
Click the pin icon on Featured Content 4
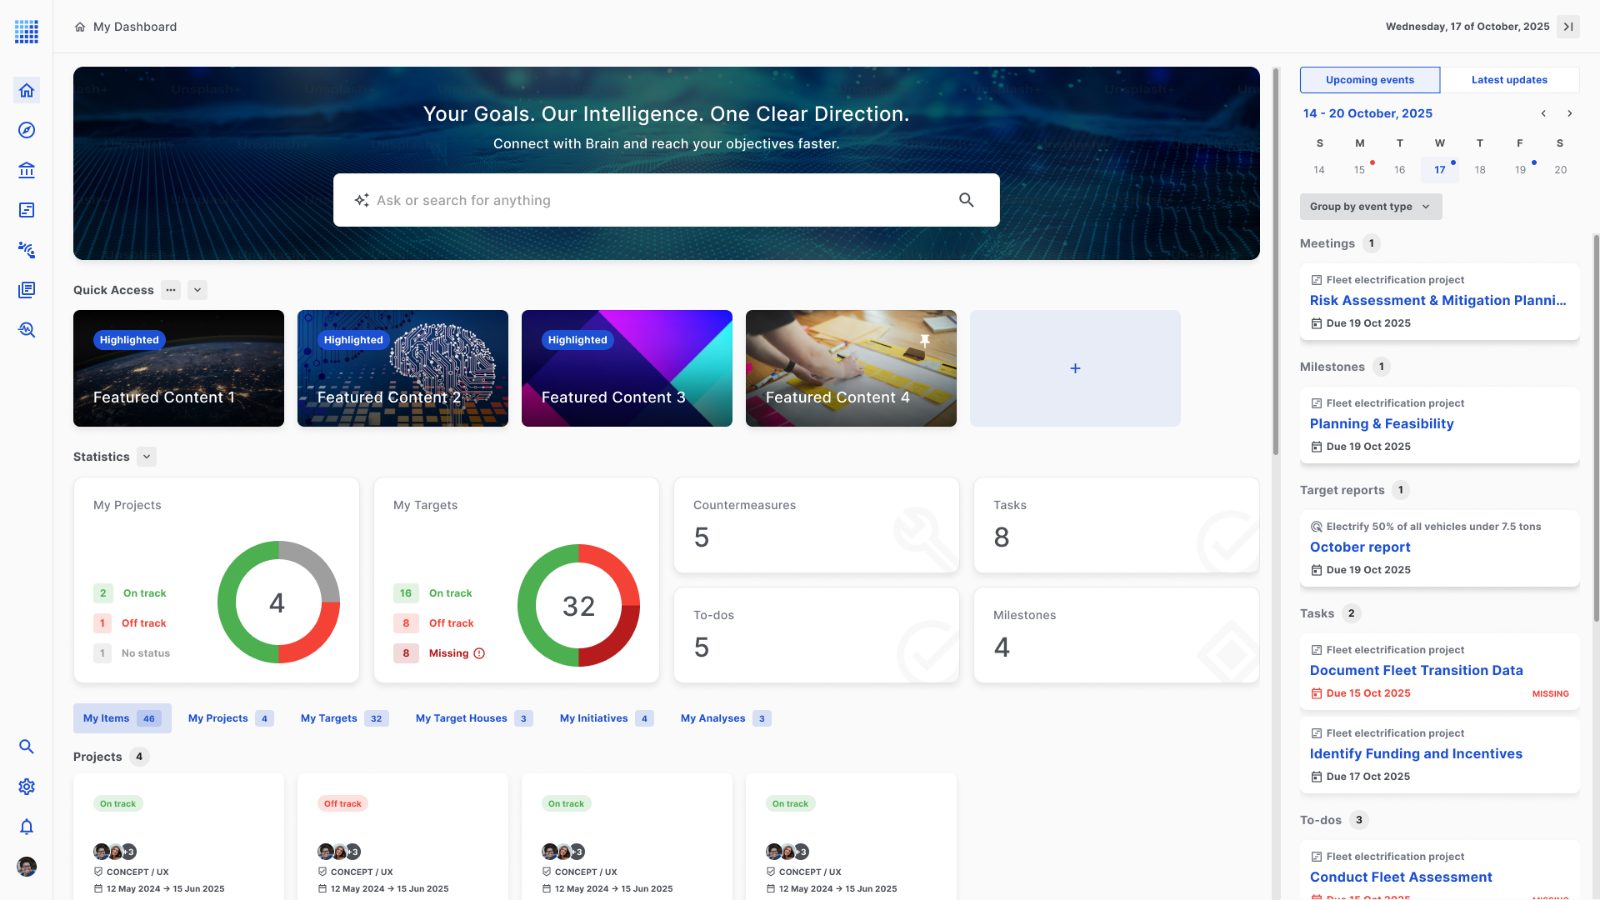925,341
